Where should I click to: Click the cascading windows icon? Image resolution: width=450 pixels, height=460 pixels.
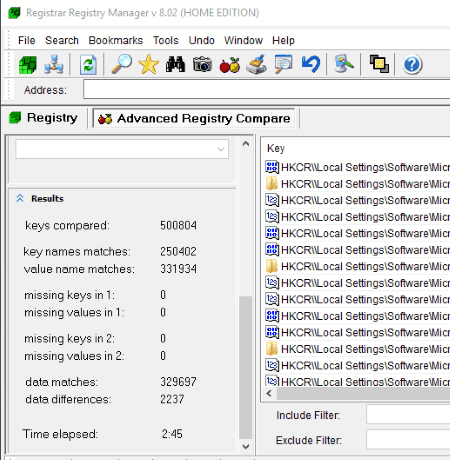click(379, 64)
